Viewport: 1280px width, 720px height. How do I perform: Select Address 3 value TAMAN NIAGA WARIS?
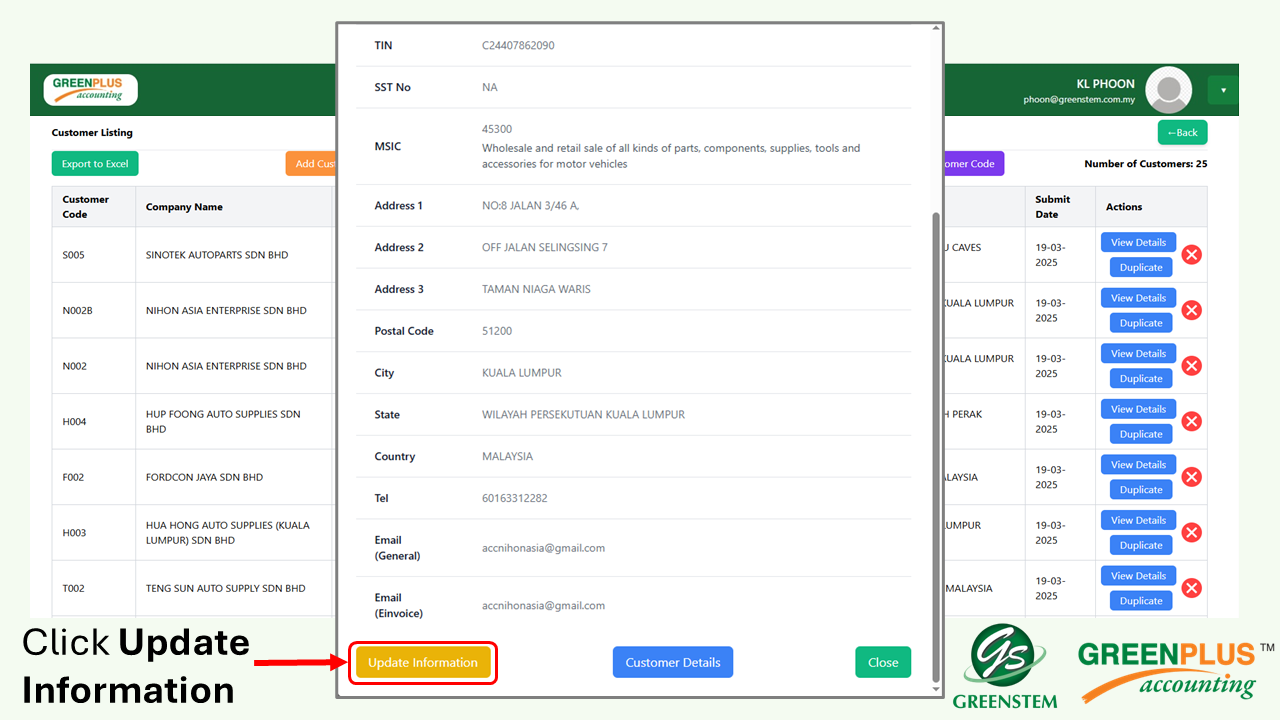tap(536, 289)
